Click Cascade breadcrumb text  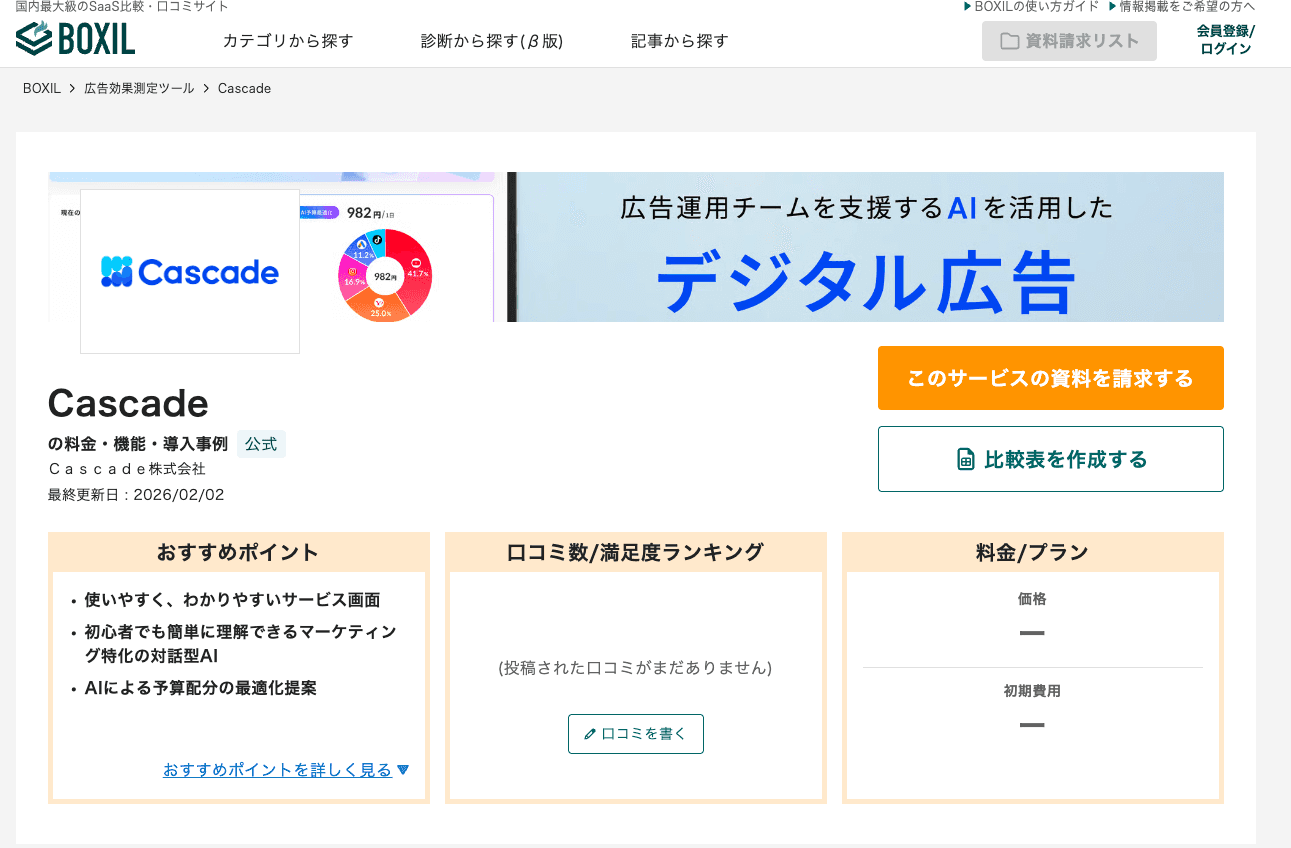(x=244, y=88)
